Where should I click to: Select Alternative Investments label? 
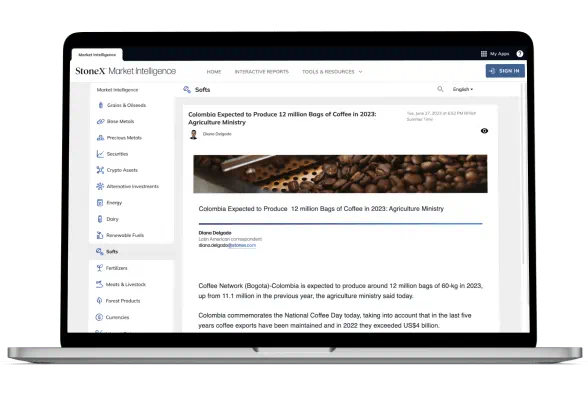(x=133, y=186)
